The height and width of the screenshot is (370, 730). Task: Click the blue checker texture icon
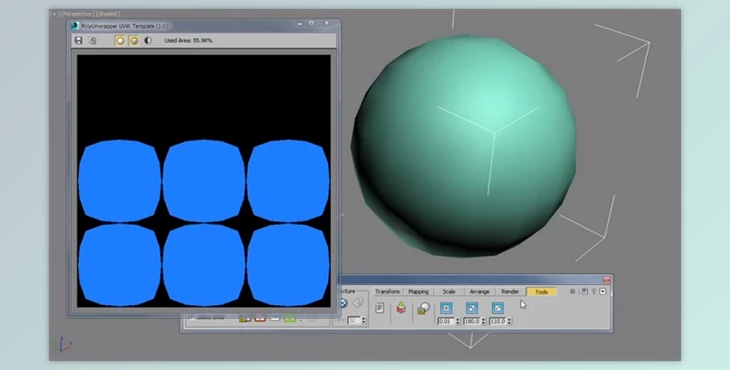(x=344, y=303)
